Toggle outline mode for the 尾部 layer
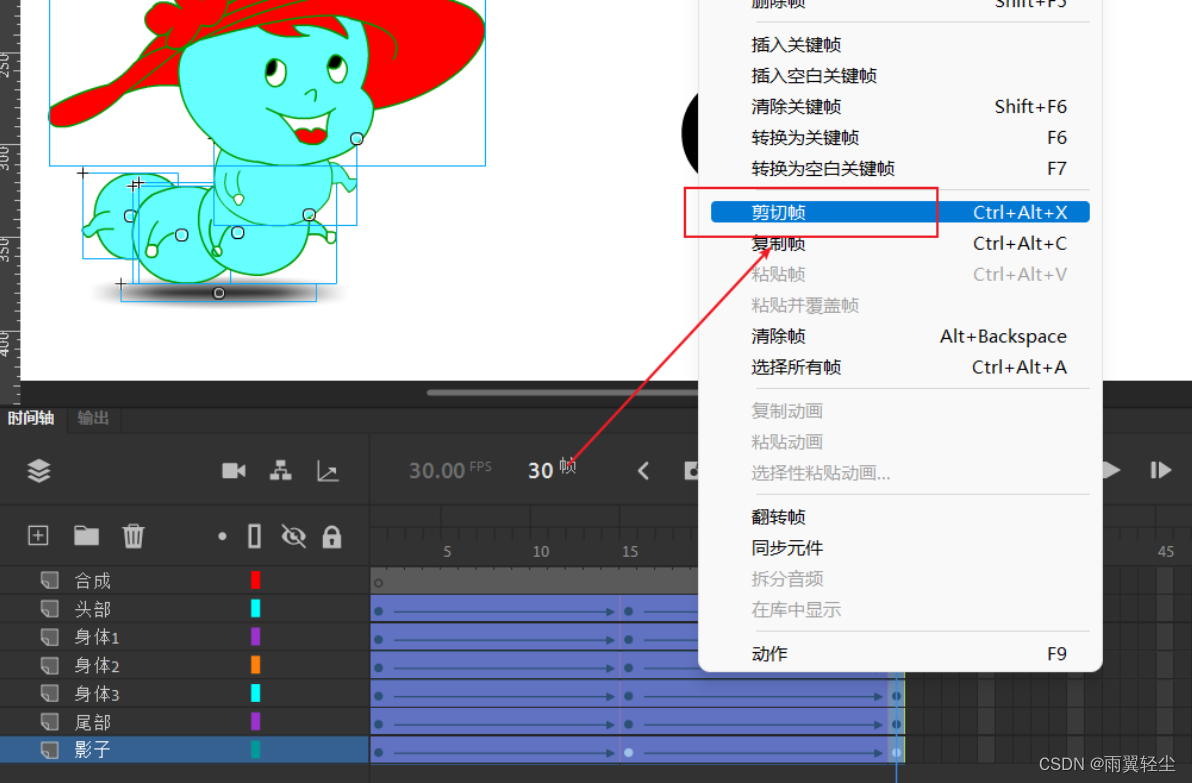The width and height of the screenshot is (1192, 783). pos(256,722)
